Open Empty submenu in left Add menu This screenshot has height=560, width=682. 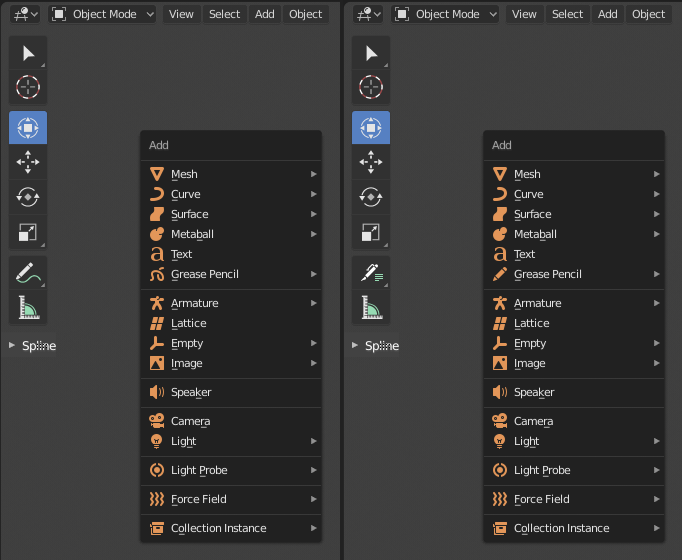click(231, 343)
